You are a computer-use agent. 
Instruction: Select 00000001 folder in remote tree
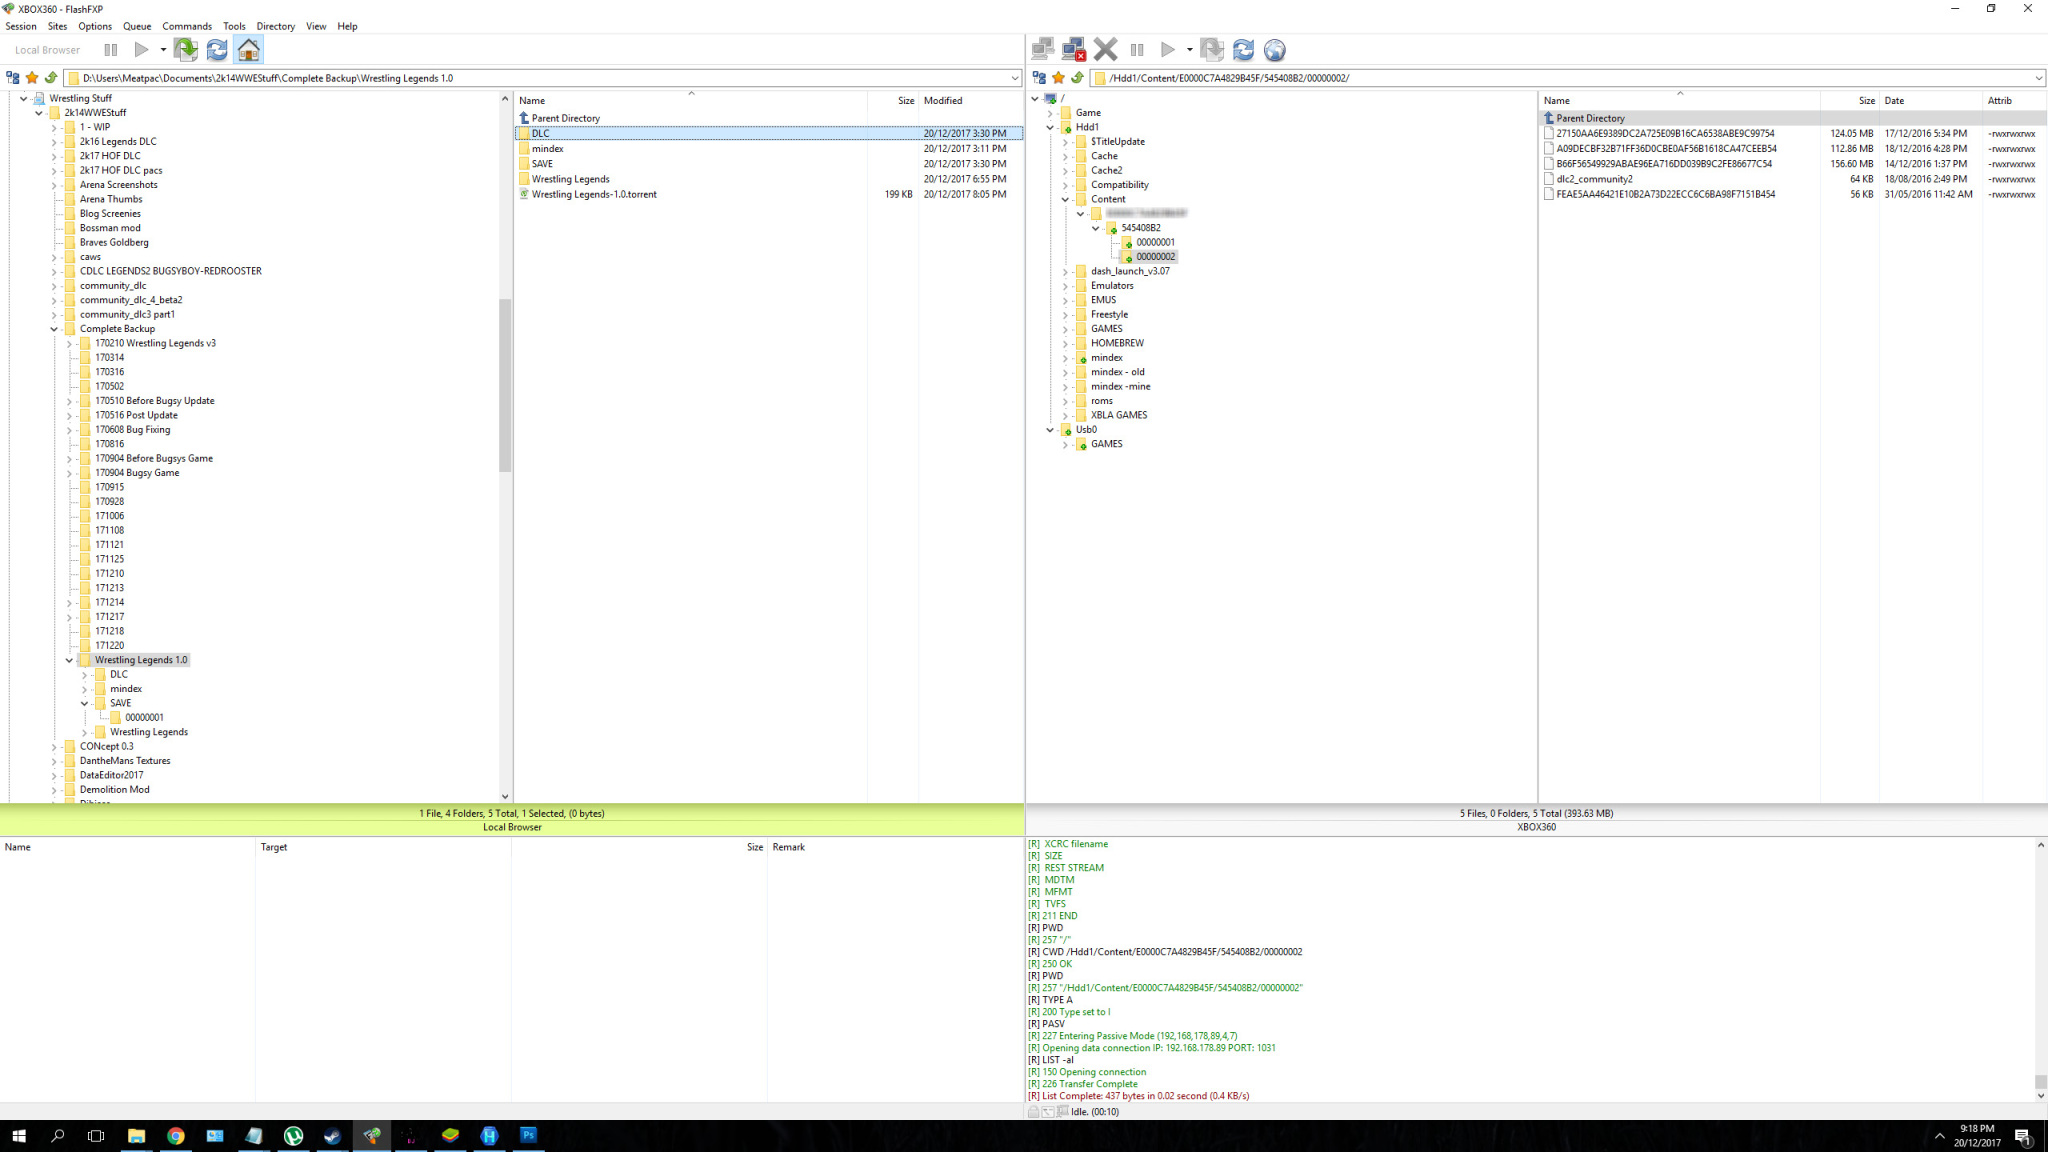pyautogui.click(x=1155, y=242)
